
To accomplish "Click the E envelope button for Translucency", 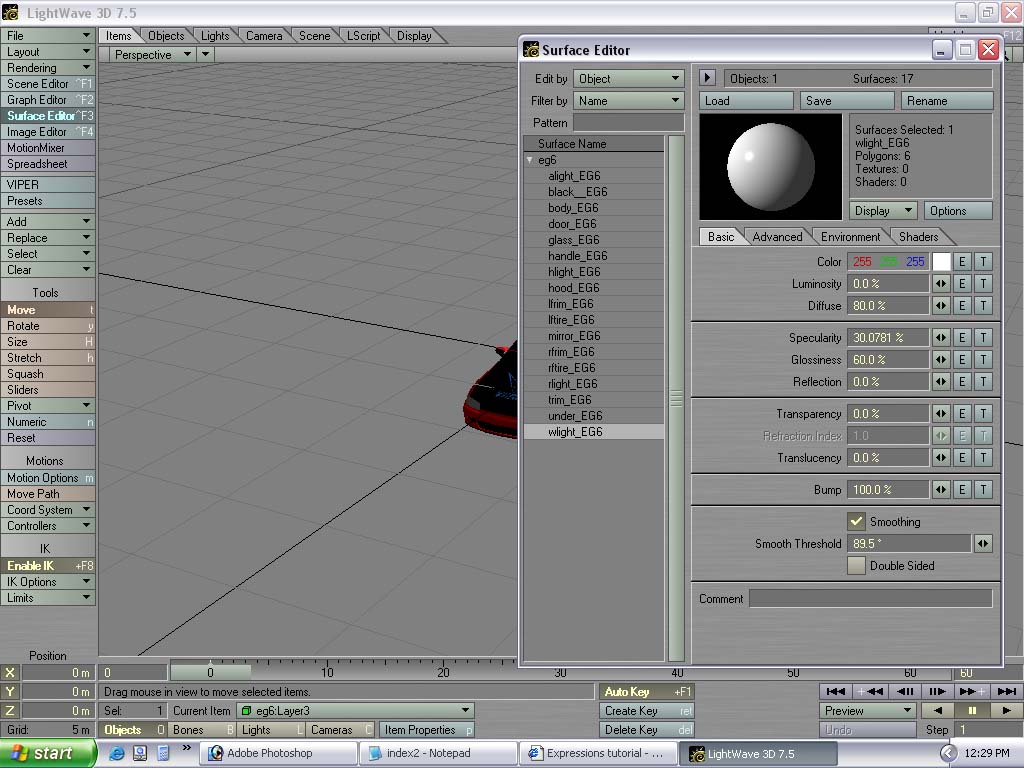I will (962, 458).
